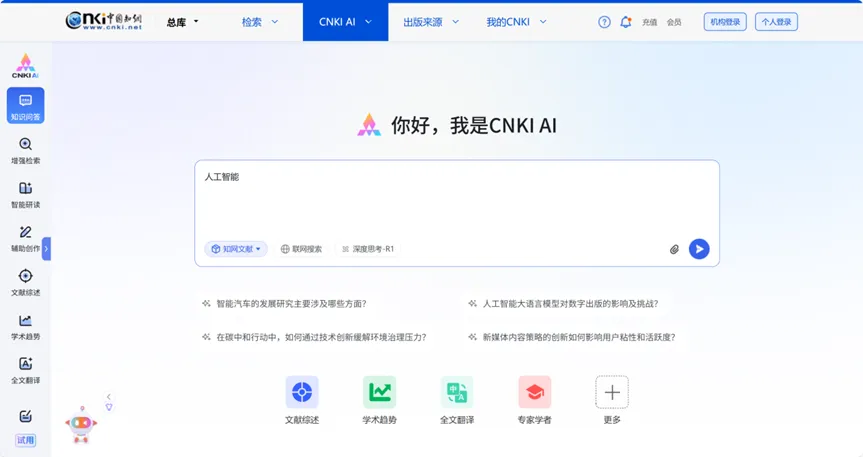Open the 智能研读 sidebar icon
The width and height of the screenshot is (863, 457).
click(25, 195)
